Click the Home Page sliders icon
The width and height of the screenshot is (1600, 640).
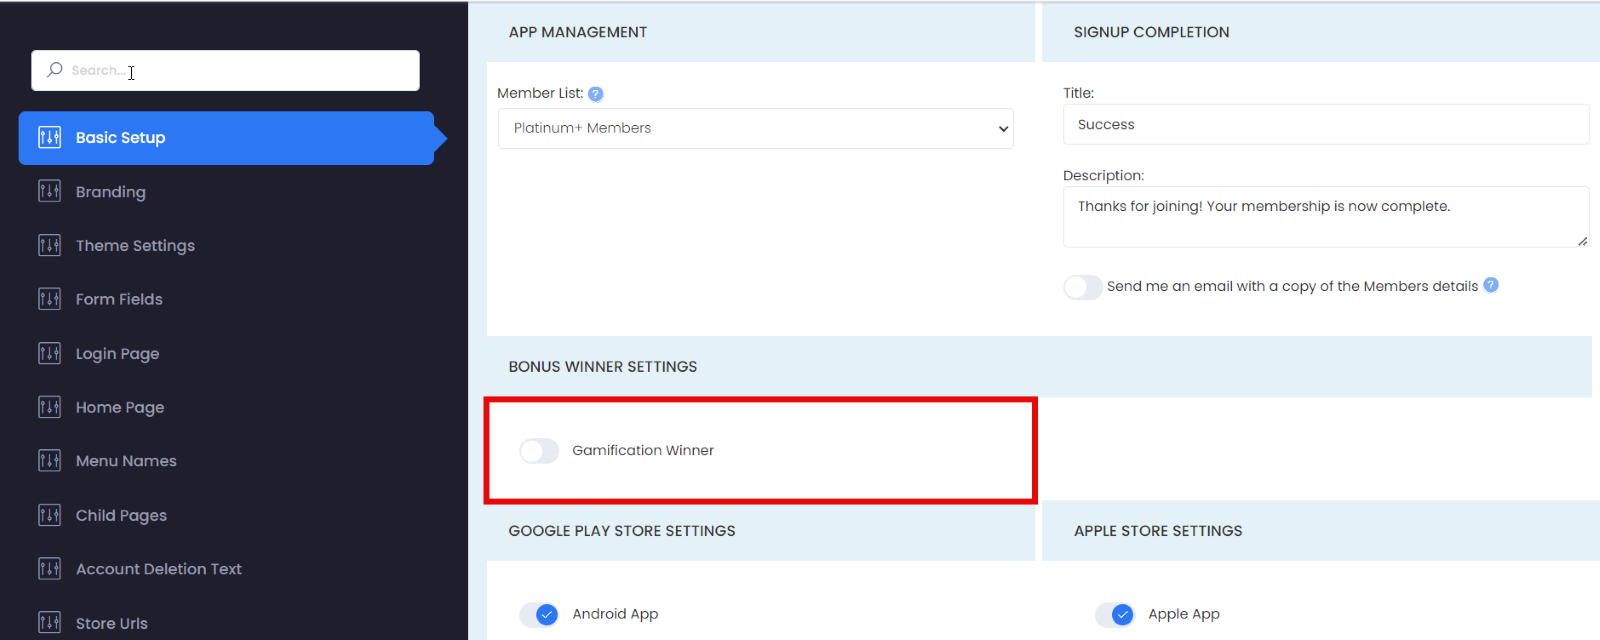click(49, 407)
